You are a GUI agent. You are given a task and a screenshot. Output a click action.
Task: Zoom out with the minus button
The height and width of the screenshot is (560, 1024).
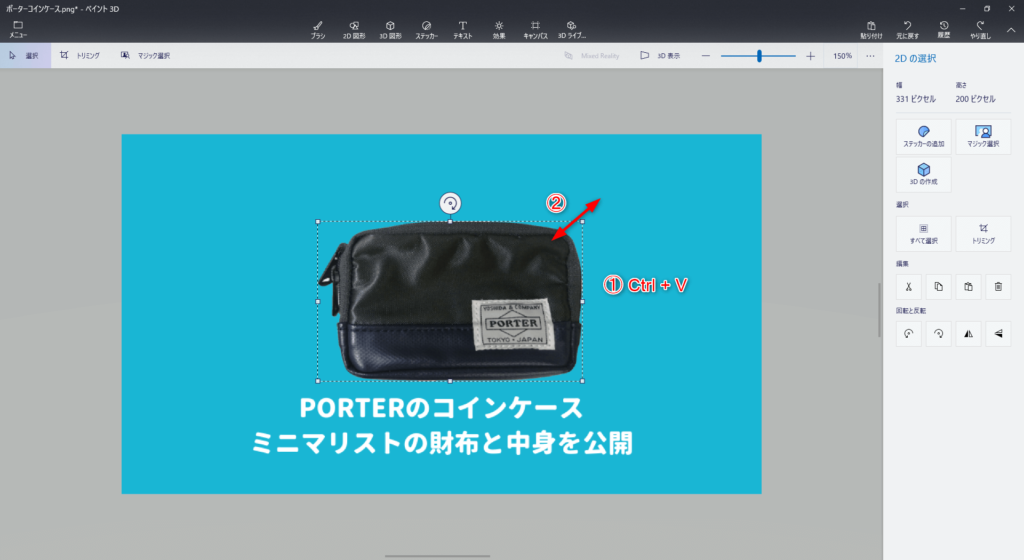(x=705, y=56)
